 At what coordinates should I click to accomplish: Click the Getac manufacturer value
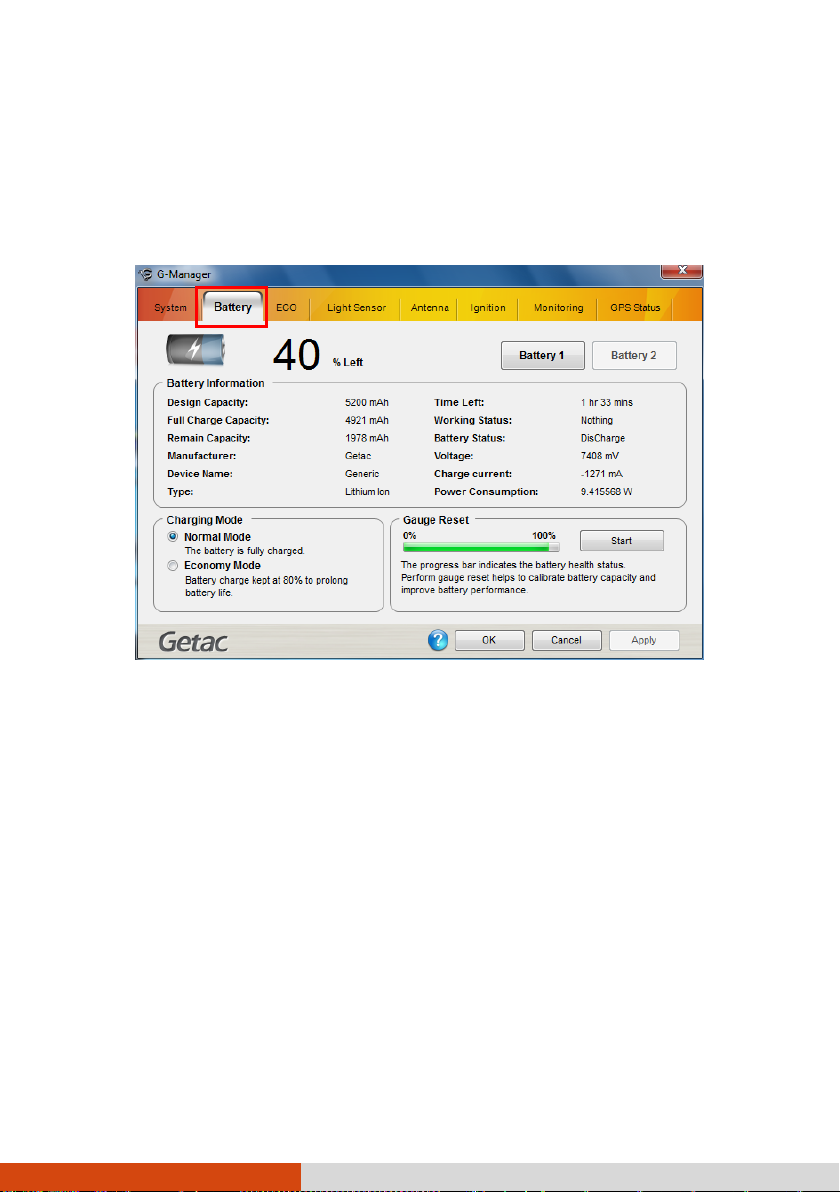(x=358, y=456)
